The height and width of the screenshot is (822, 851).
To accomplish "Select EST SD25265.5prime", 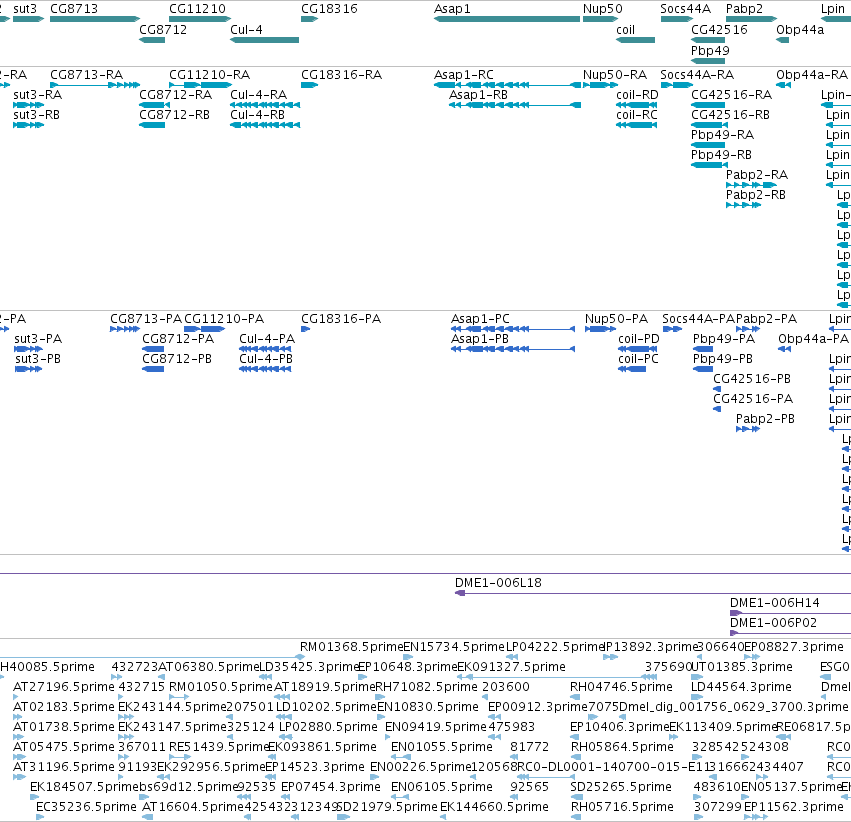I will pos(621,787).
